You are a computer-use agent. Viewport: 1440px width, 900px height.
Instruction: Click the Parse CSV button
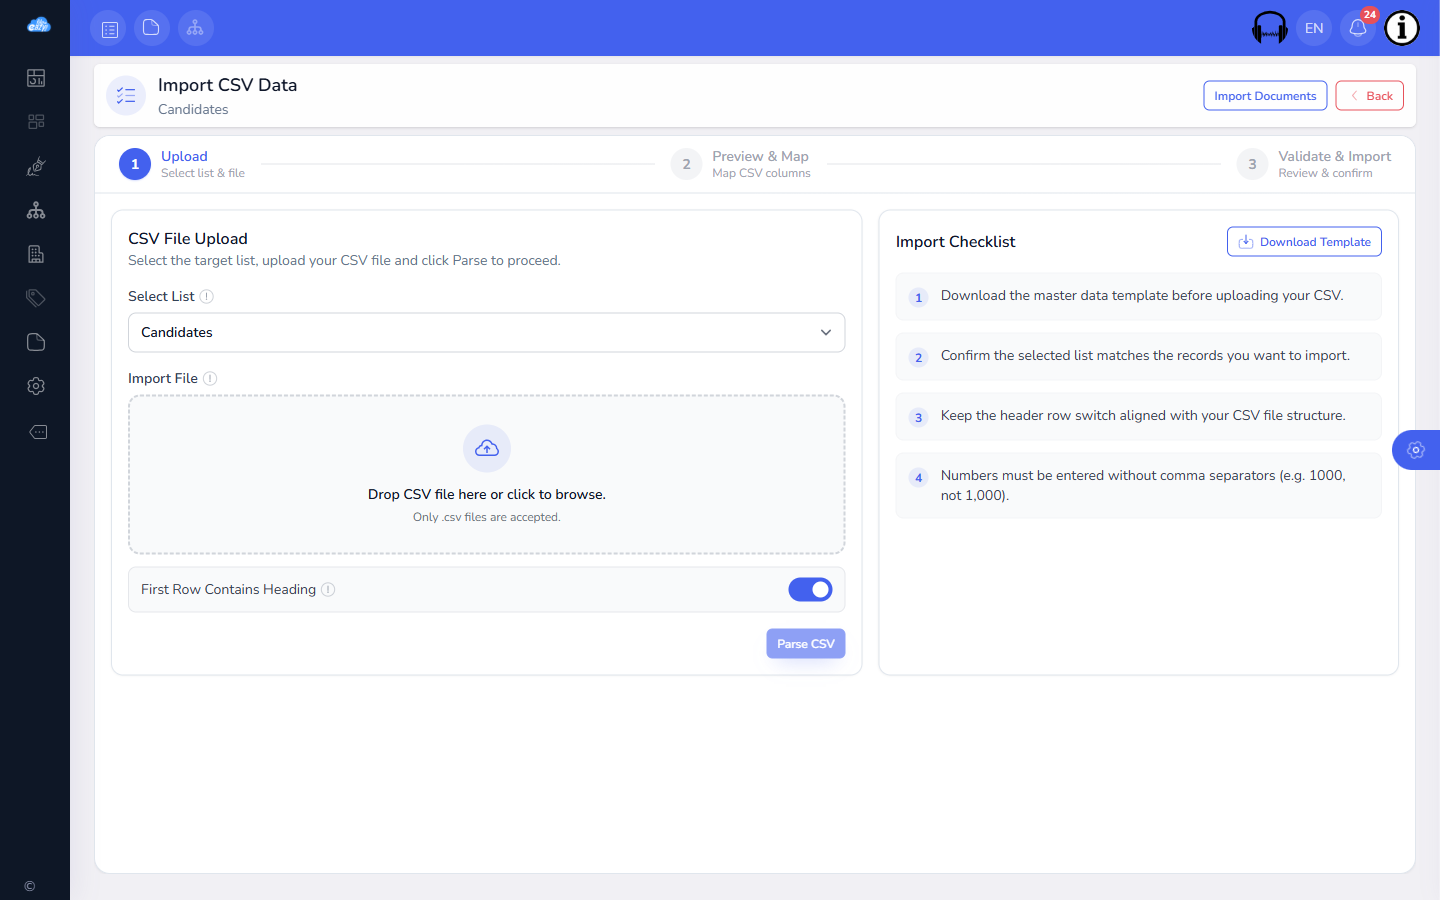(806, 644)
